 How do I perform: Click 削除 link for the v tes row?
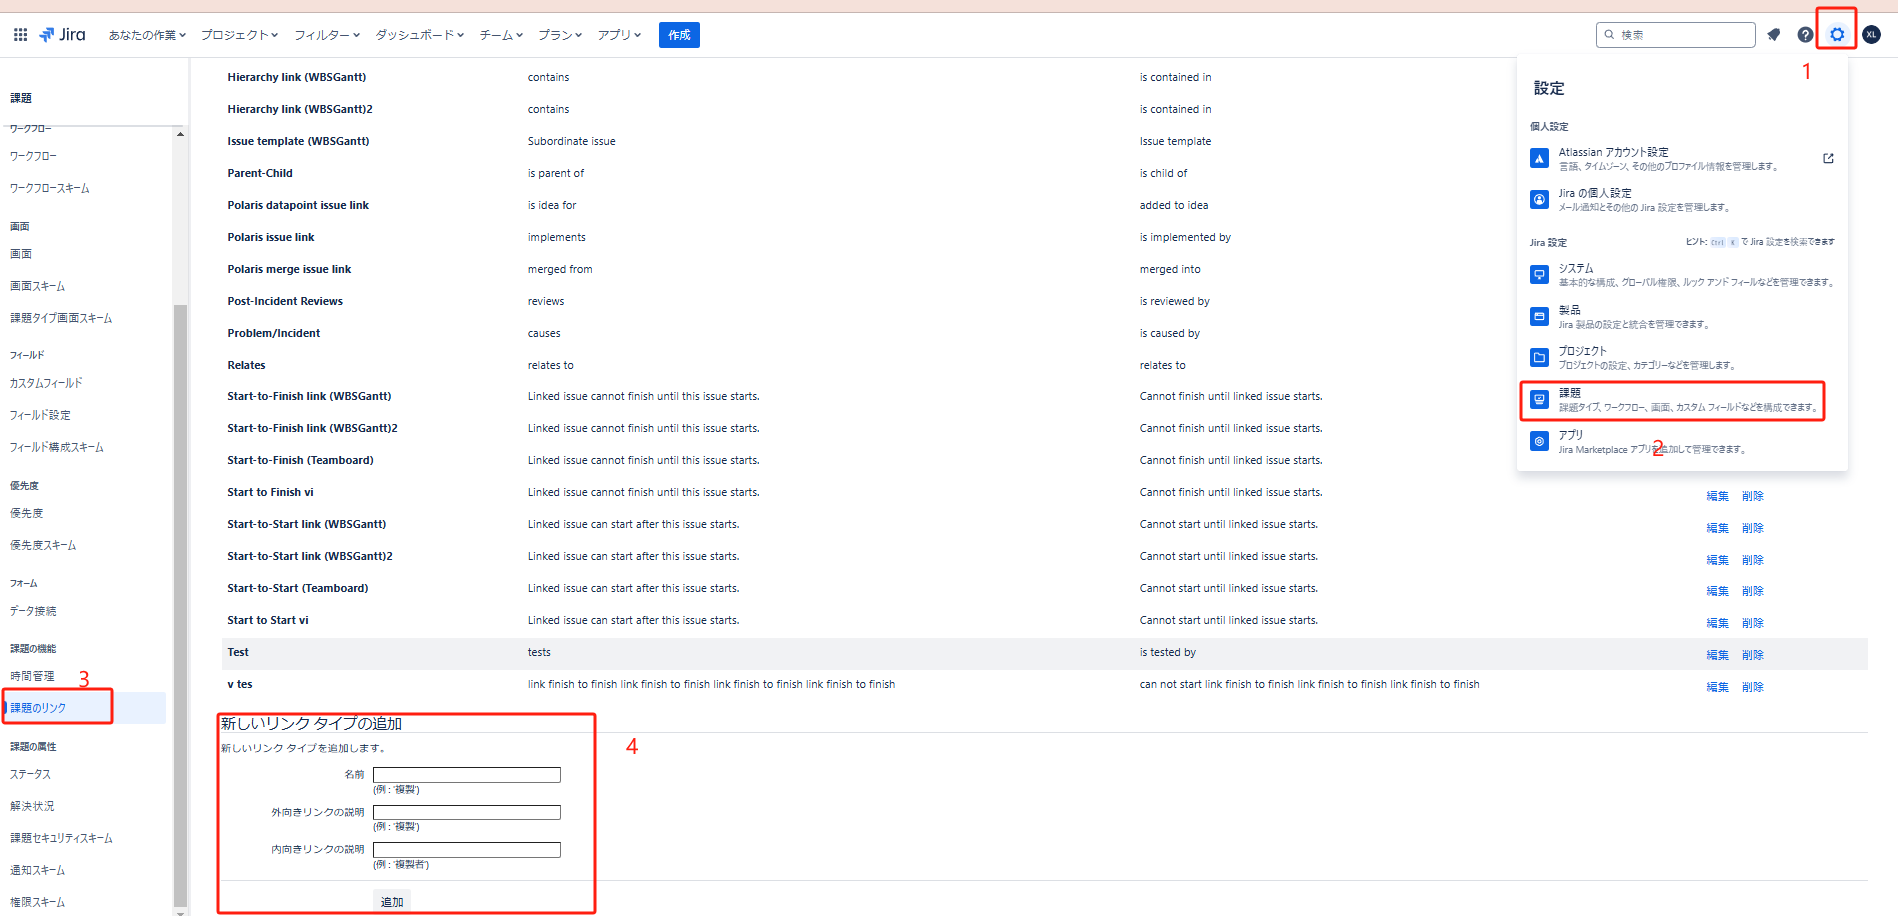pyautogui.click(x=1752, y=687)
